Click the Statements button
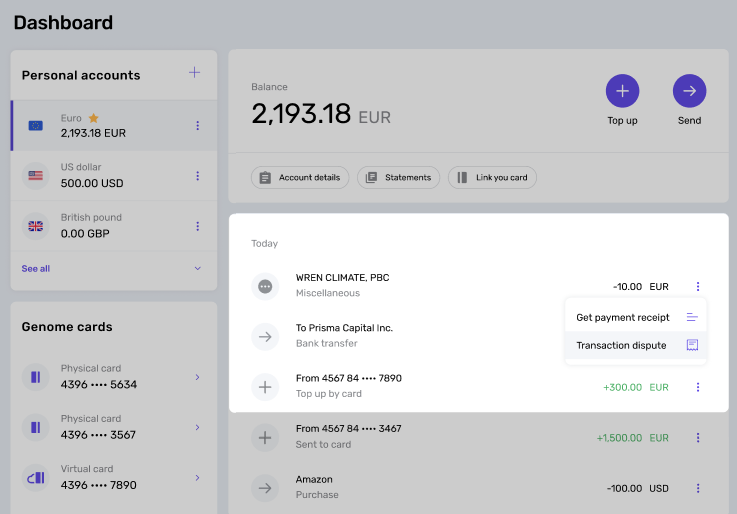The image size is (737, 514). 399,178
